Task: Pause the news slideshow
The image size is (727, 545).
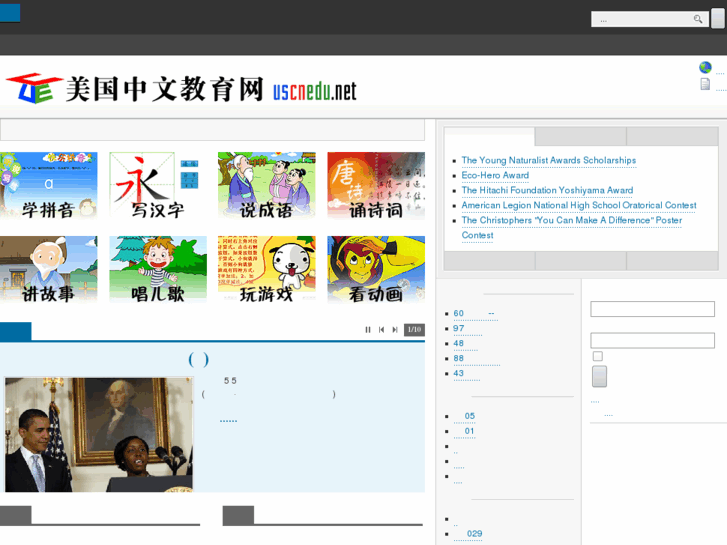Action: click(368, 330)
